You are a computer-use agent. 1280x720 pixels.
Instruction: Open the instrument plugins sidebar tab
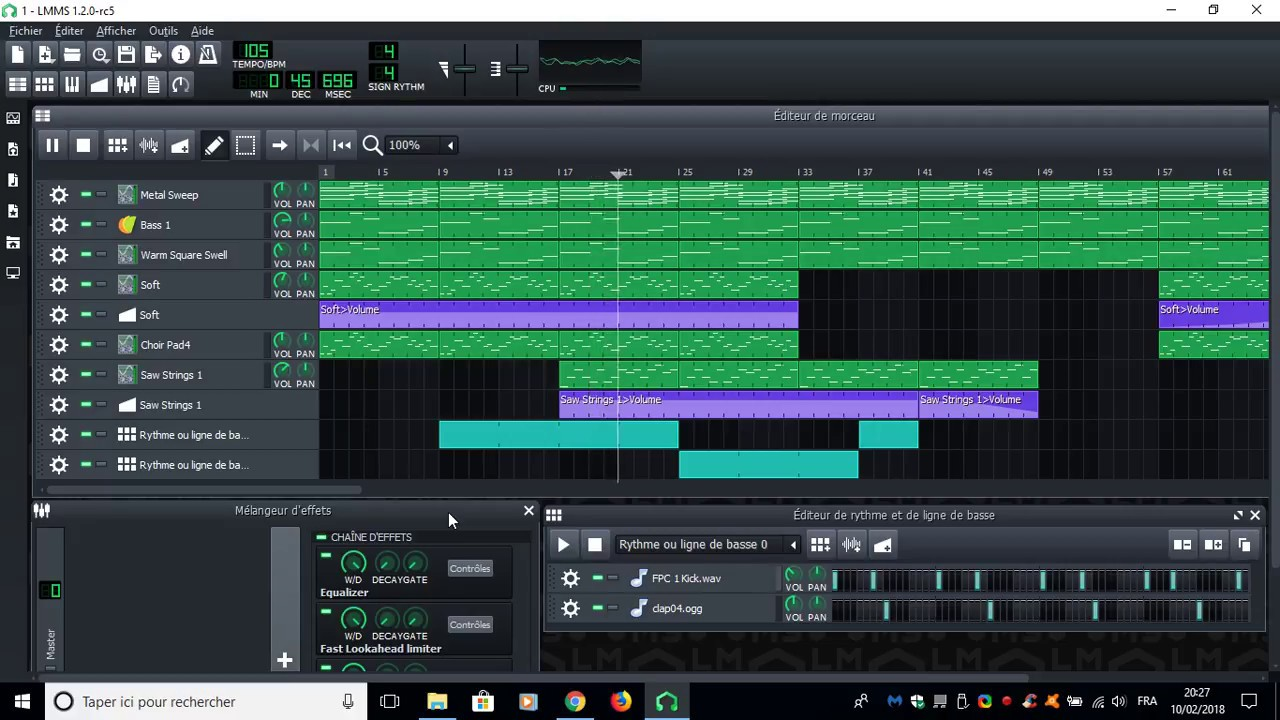point(13,118)
